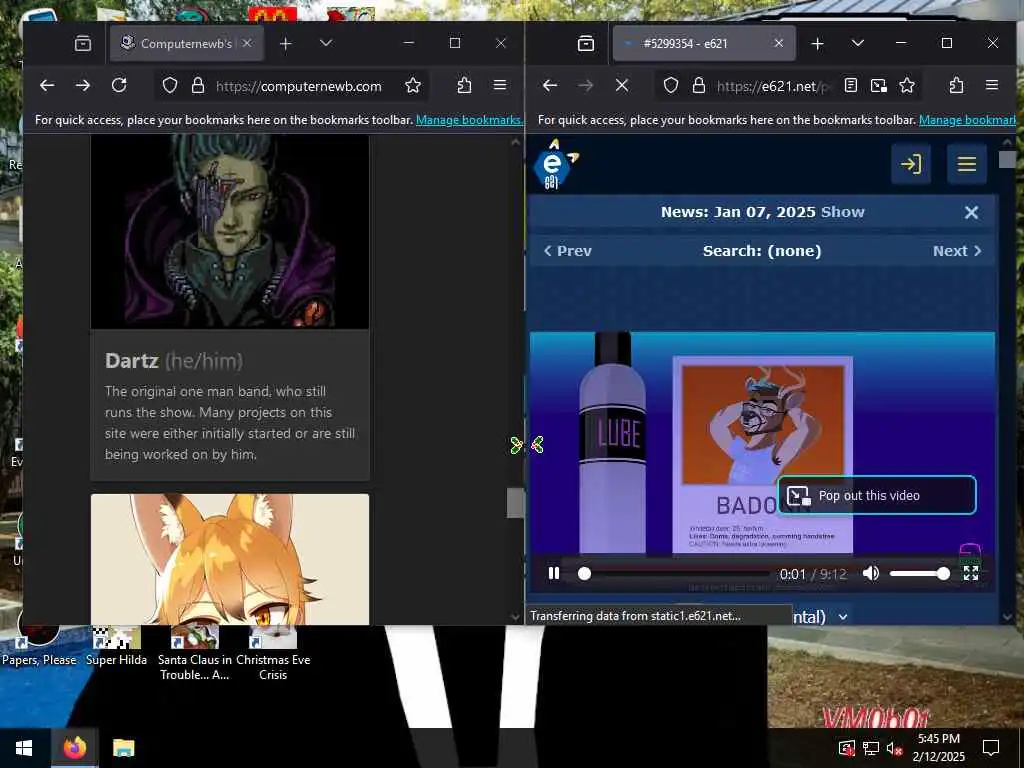Open extensions in e621 window

coord(956,86)
